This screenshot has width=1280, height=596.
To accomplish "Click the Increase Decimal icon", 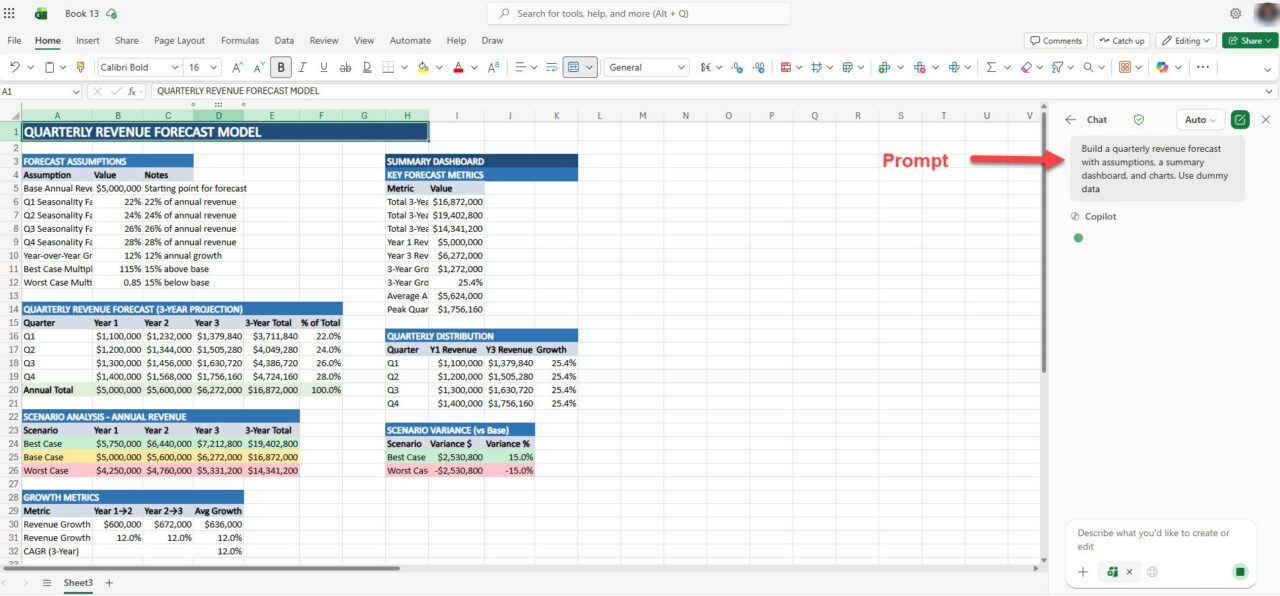I will [x=737, y=67].
